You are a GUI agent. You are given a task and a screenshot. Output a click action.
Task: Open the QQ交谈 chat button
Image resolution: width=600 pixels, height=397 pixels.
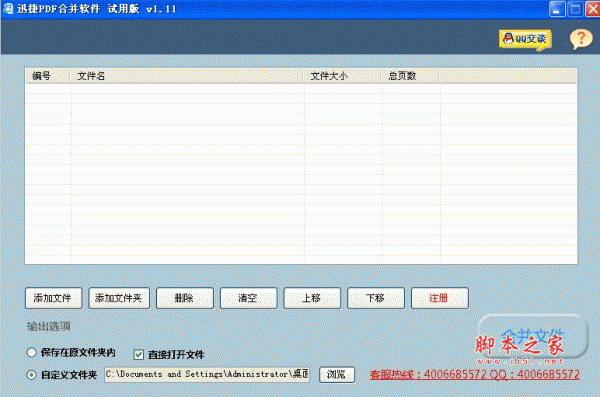[x=525, y=40]
